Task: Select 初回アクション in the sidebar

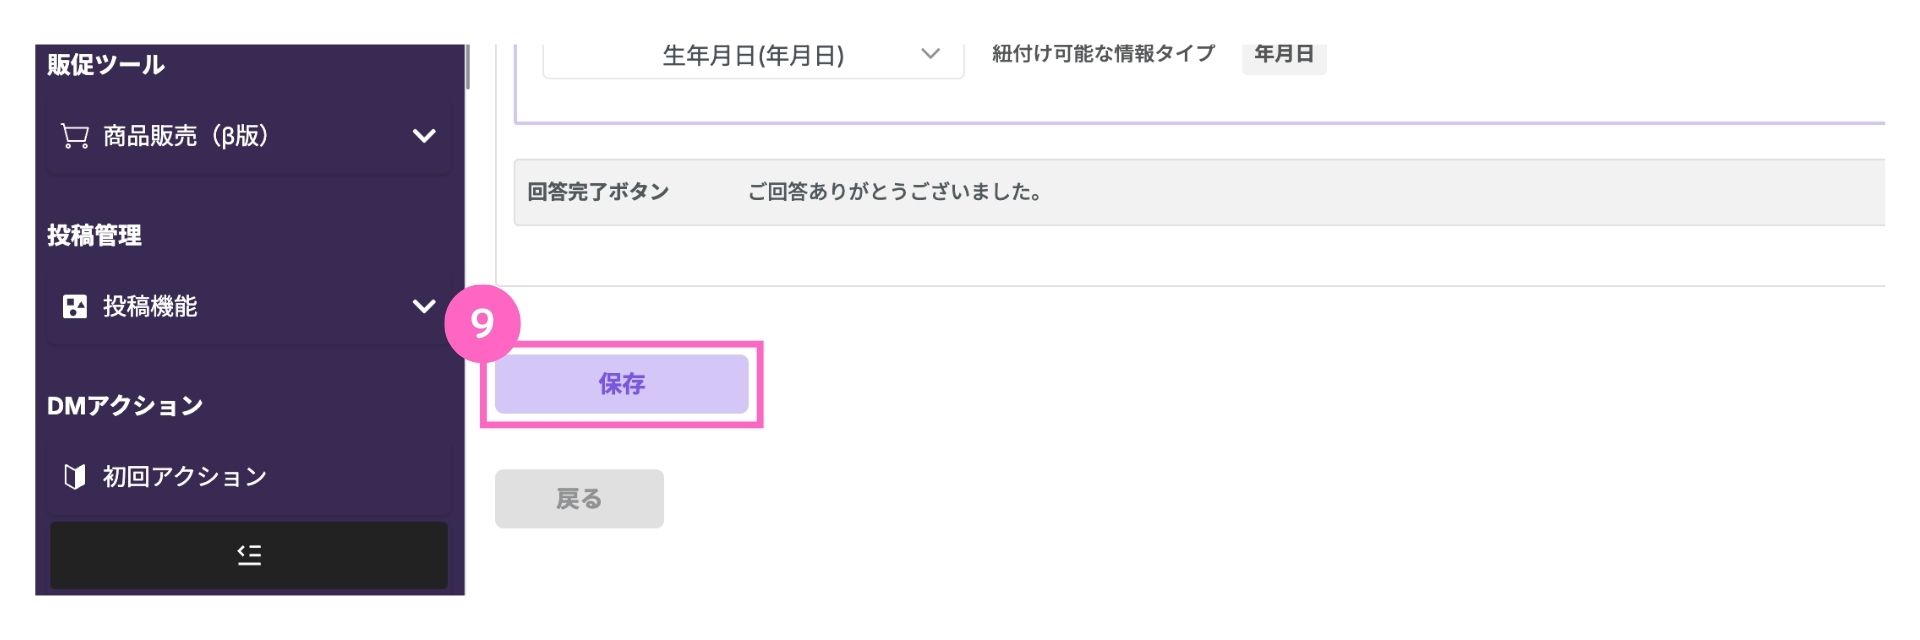Action: [249, 476]
